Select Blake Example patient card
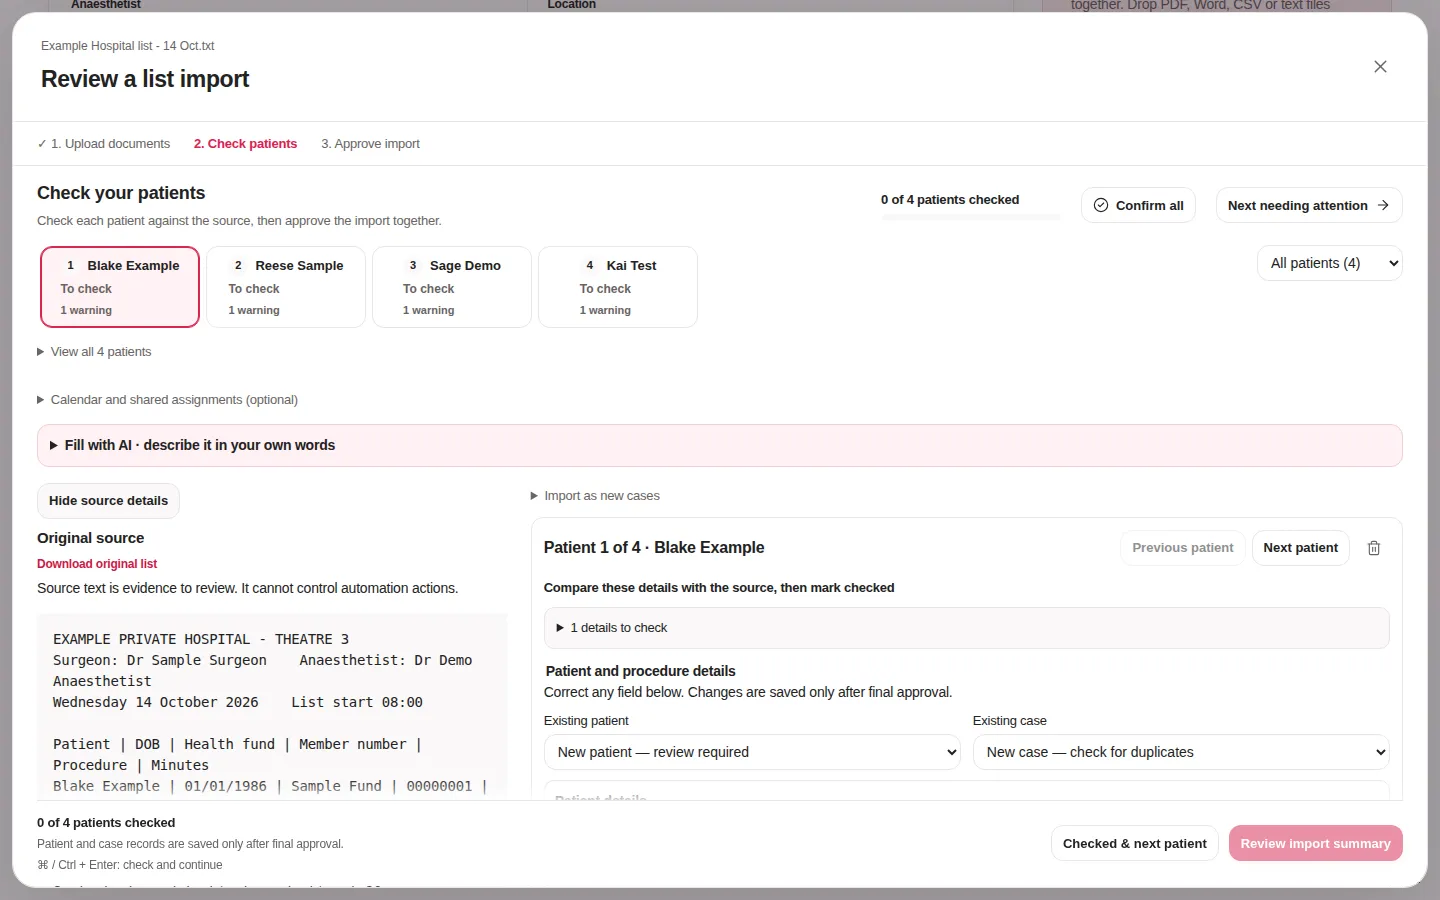The width and height of the screenshot is (1440, 900). coord(120,287)
